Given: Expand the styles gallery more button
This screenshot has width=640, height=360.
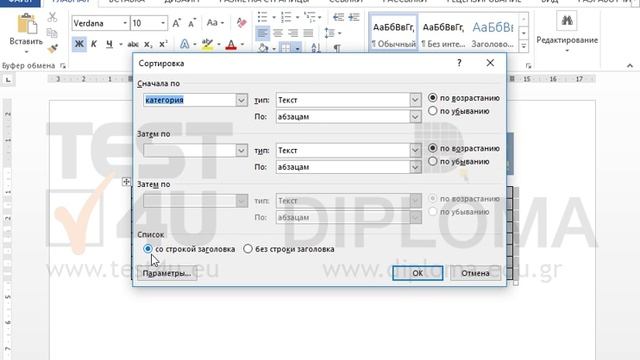Looking at the screenshot, I should click(x=524, y=47).
